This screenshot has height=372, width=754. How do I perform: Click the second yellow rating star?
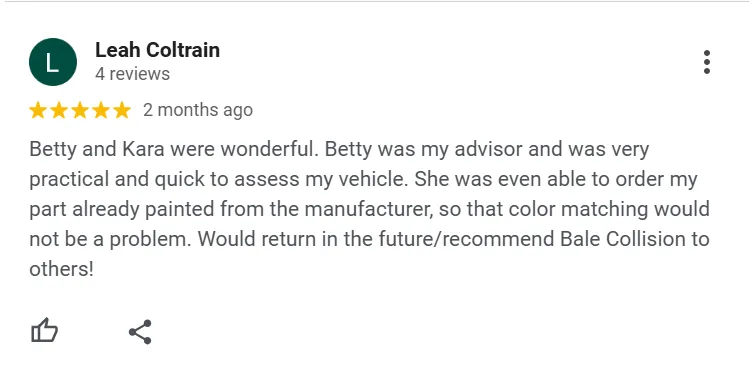point(59,110)
